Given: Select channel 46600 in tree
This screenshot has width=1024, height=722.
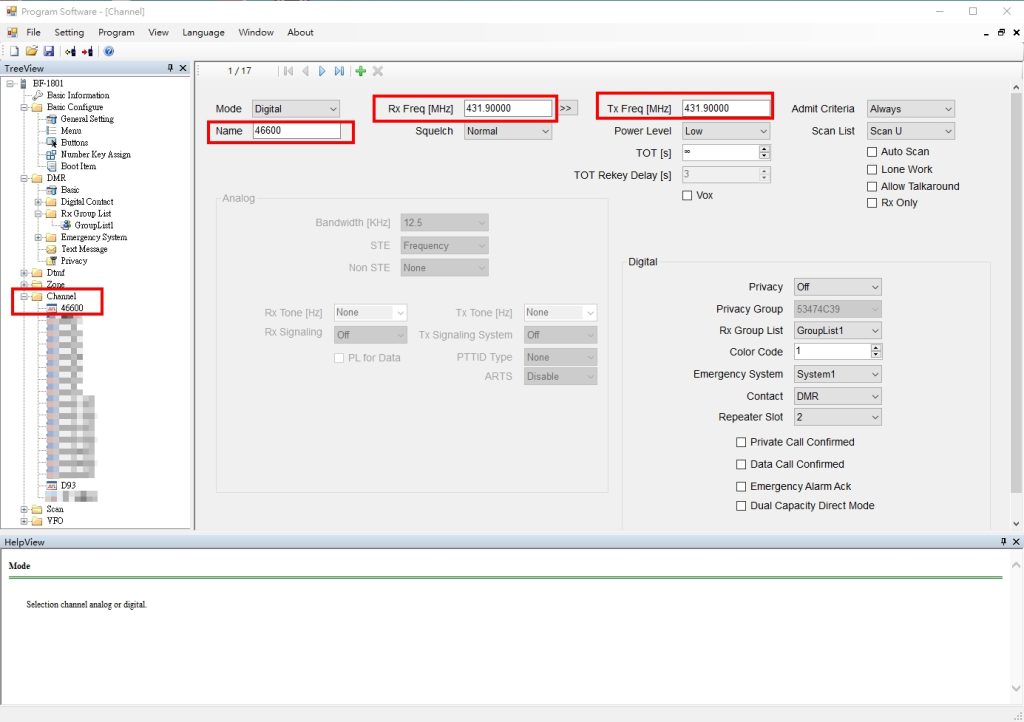Looking at the screenshot, I should click(72, 308).
